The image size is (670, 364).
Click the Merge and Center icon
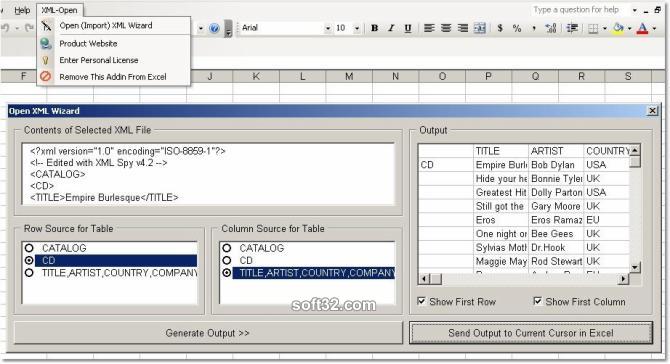click(x=480, y=28)
